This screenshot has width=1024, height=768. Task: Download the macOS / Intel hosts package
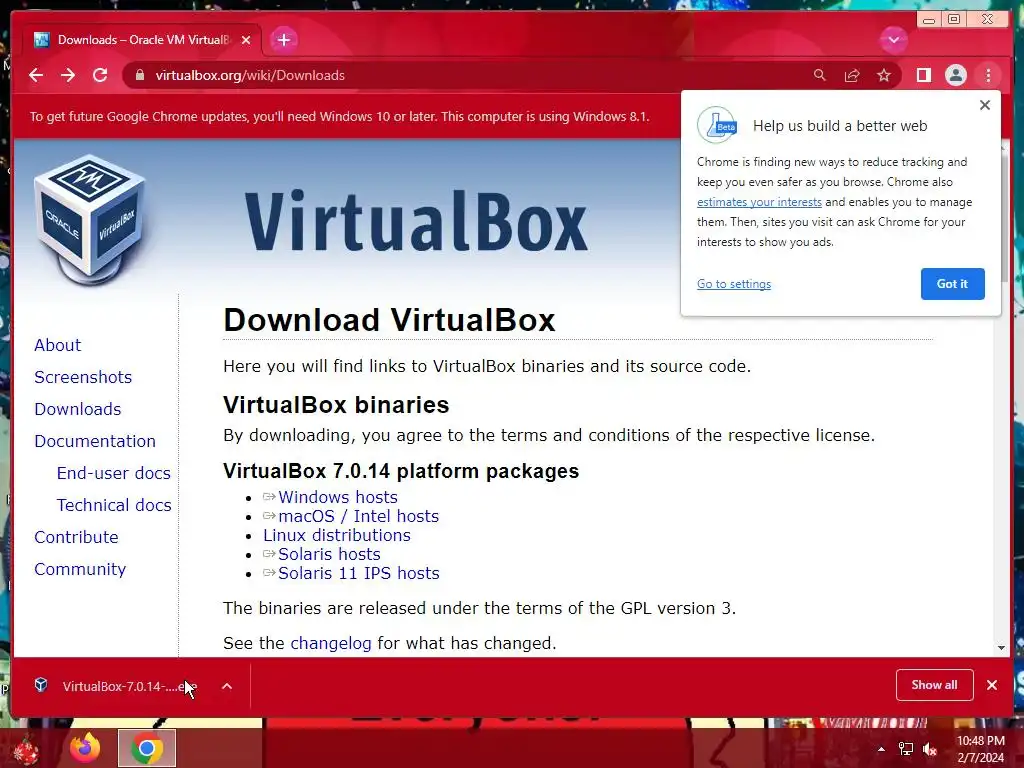click(359, 516)
